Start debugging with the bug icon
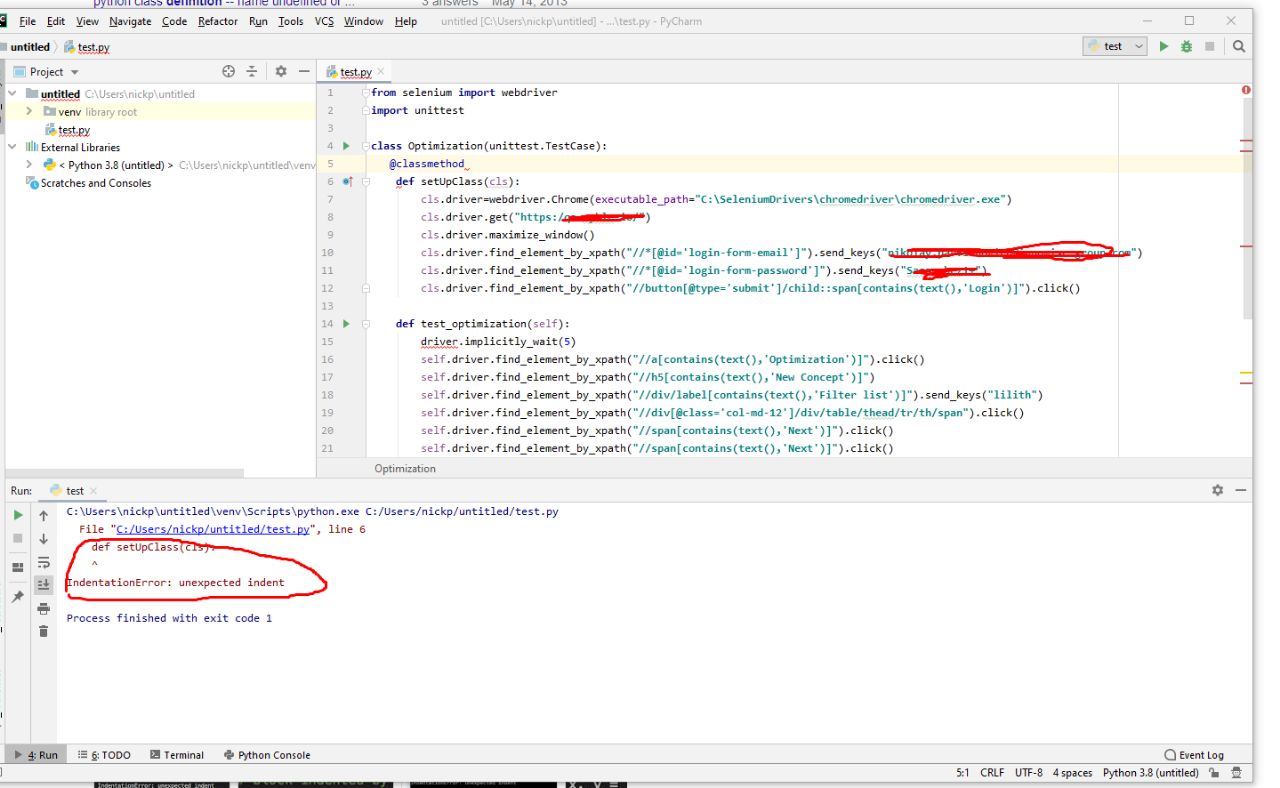The image size is (1280, 788). (1186, 46)
